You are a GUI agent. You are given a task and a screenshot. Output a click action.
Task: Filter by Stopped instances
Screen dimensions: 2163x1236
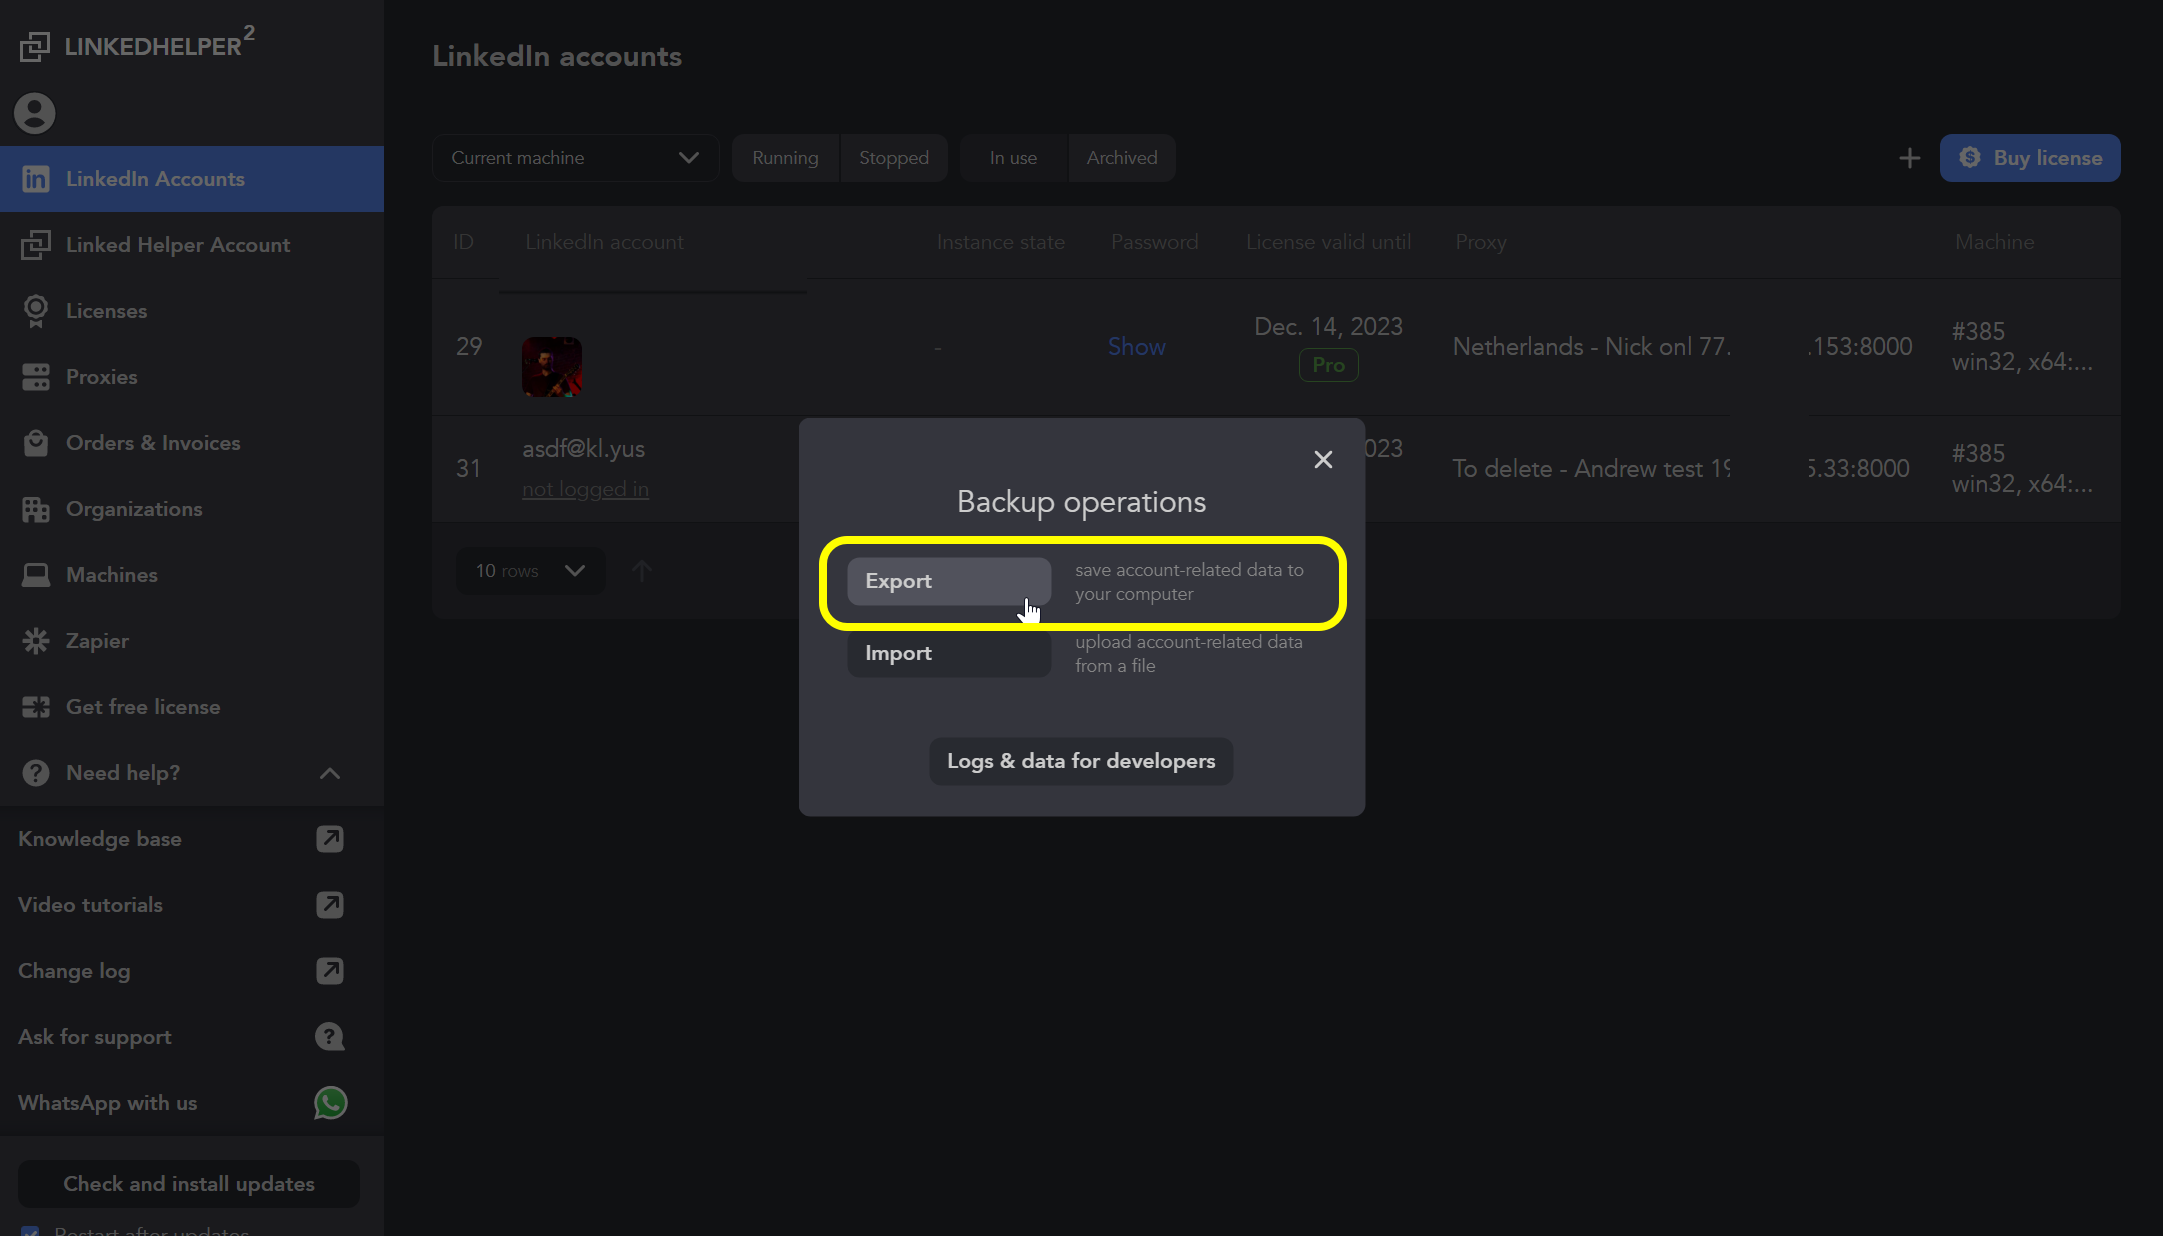894,158
